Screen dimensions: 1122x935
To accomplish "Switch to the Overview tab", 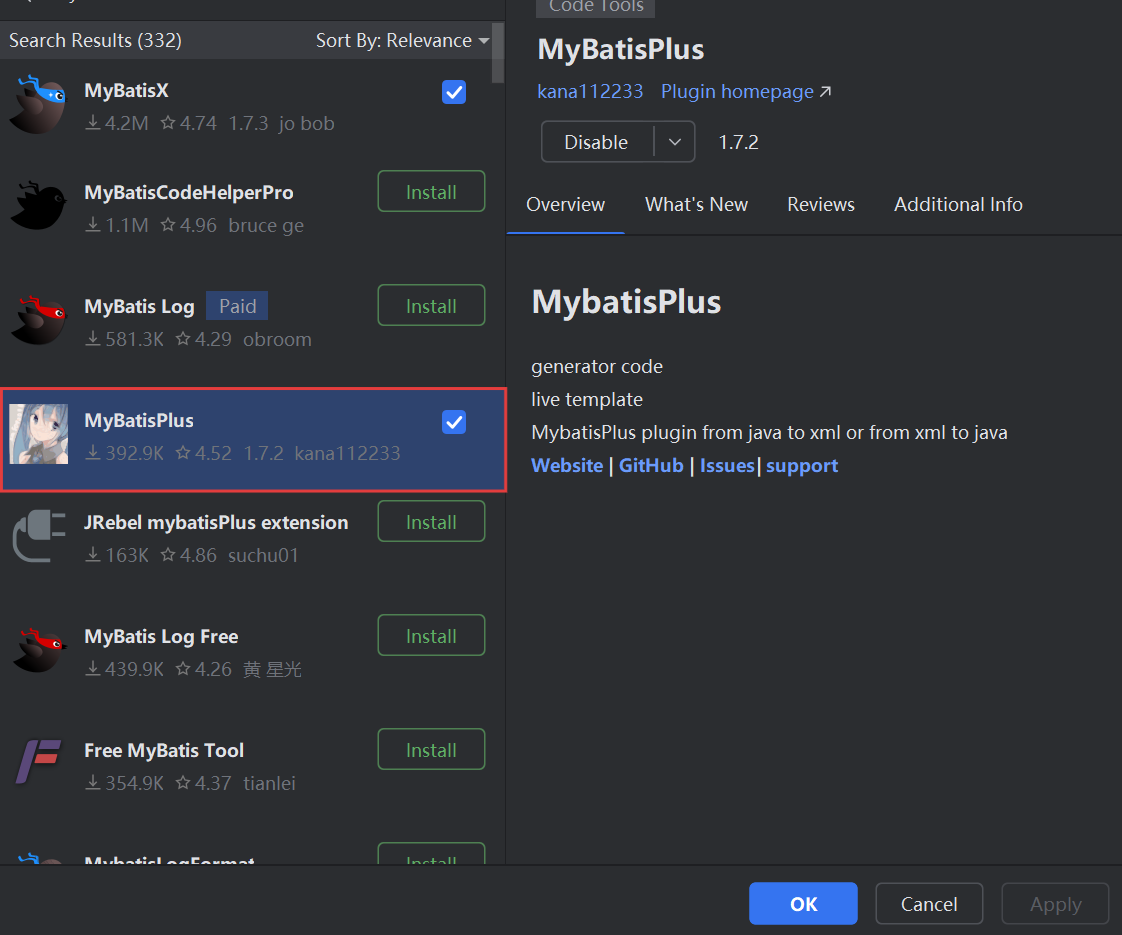I will click(x=565, y=205).
